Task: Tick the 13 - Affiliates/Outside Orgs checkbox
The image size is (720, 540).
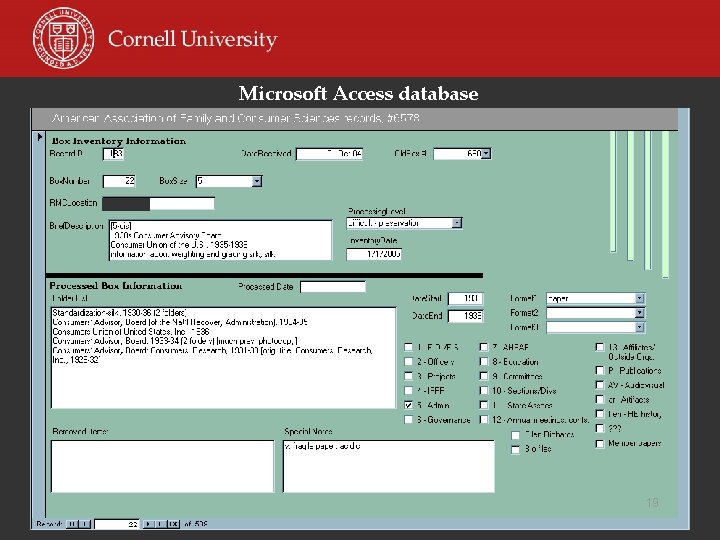Action: [600, 347]
